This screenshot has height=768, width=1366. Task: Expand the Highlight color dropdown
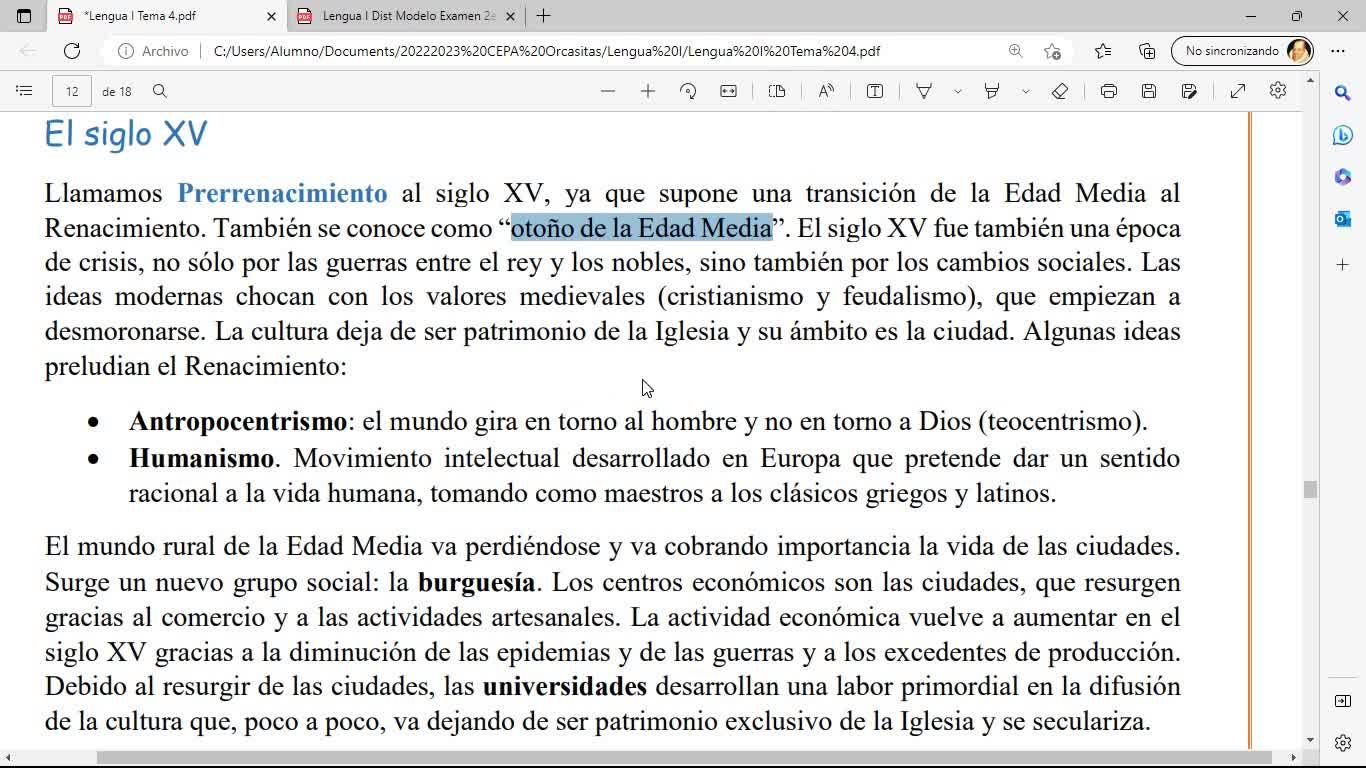click(1025, 91)
